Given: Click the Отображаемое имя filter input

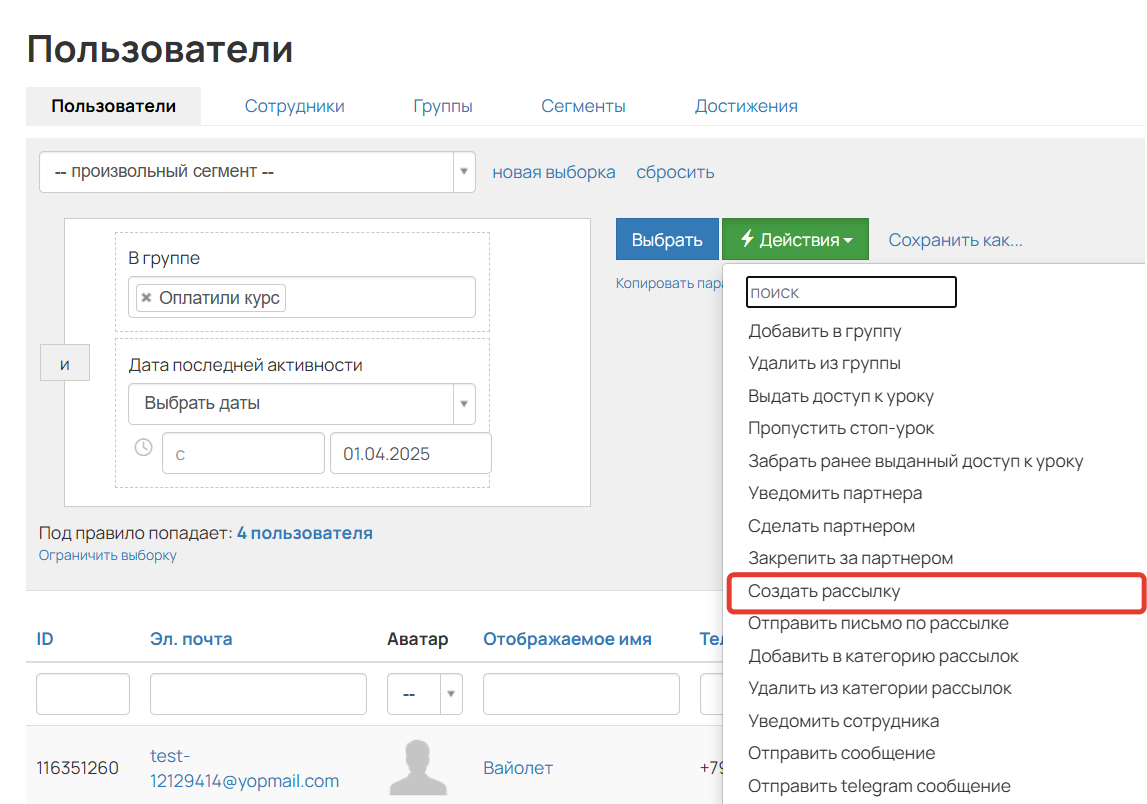Looking at the screenshot, I should (x=581, y=694).
